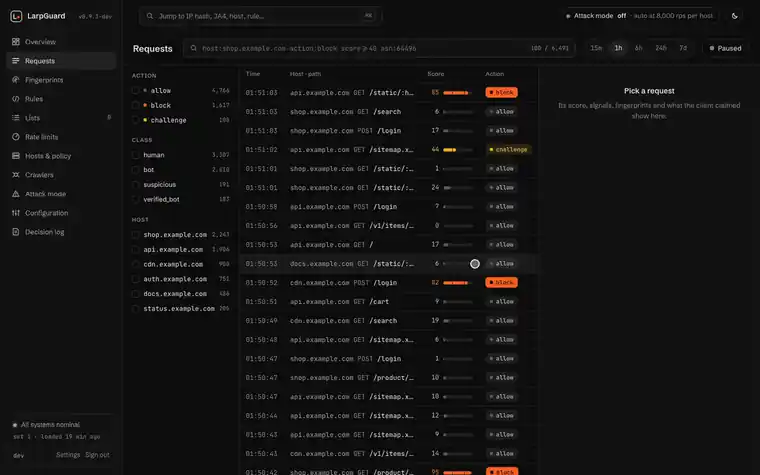Focus the requests query filter field

pos(379,48)
